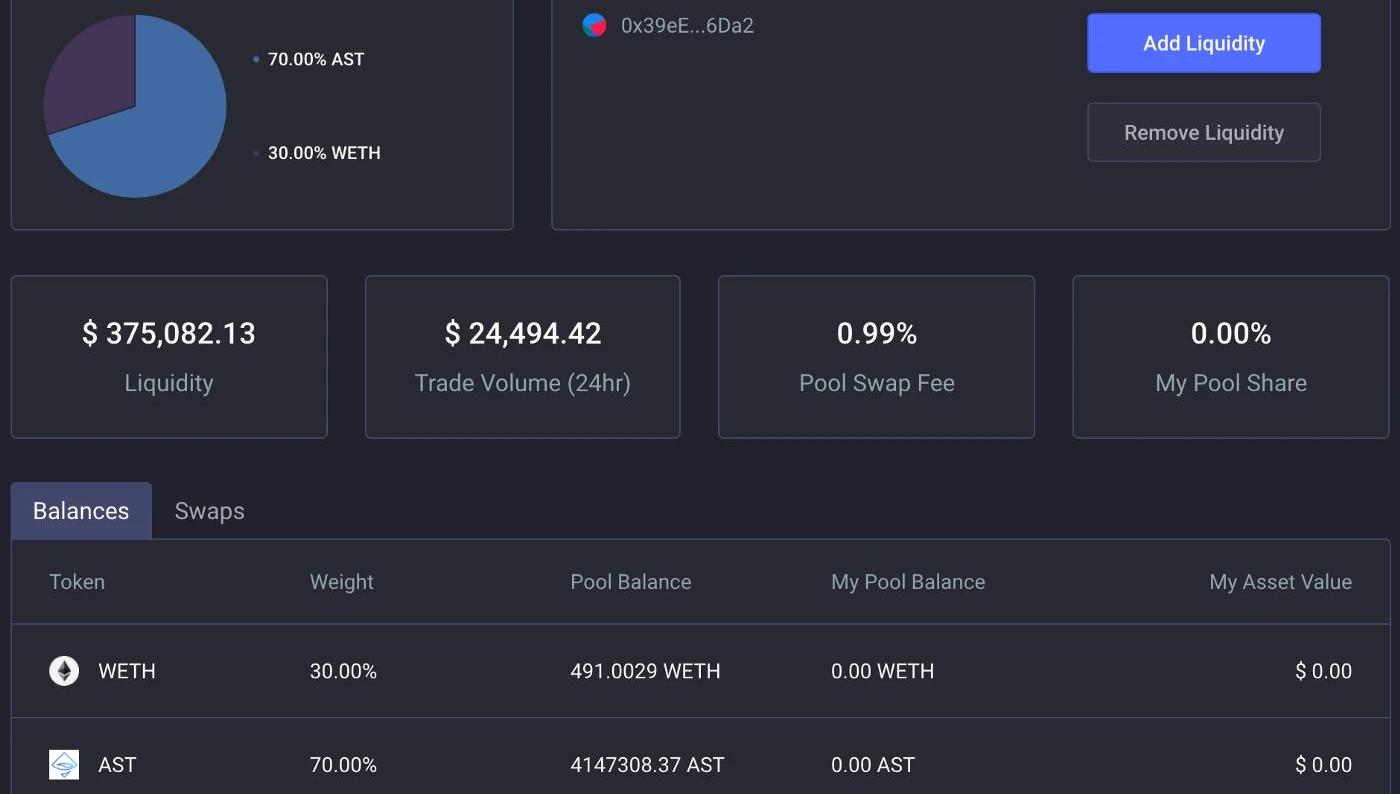The height and width of the screenshot is (794, 1400).
Task: Click the My Pool Share card
Action: click(1230, 357)
